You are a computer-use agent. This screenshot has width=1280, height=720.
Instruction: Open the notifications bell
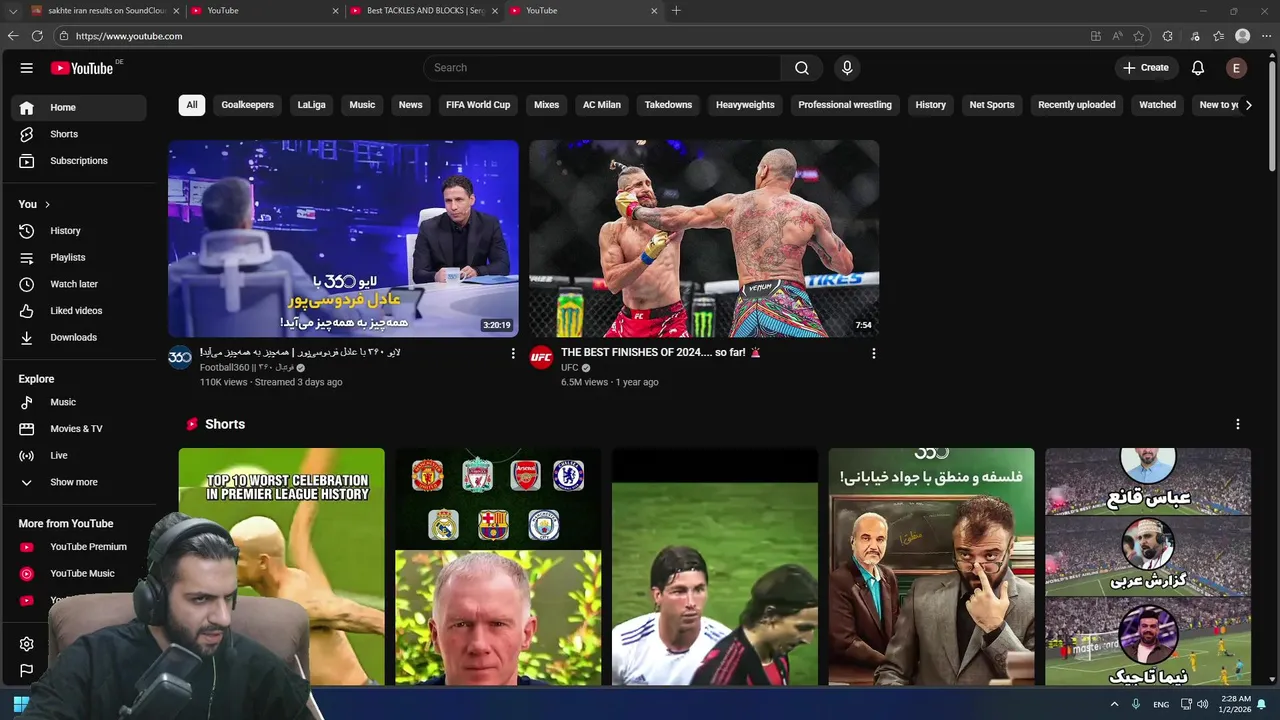pyautogui.click(x=1198, y=68)
